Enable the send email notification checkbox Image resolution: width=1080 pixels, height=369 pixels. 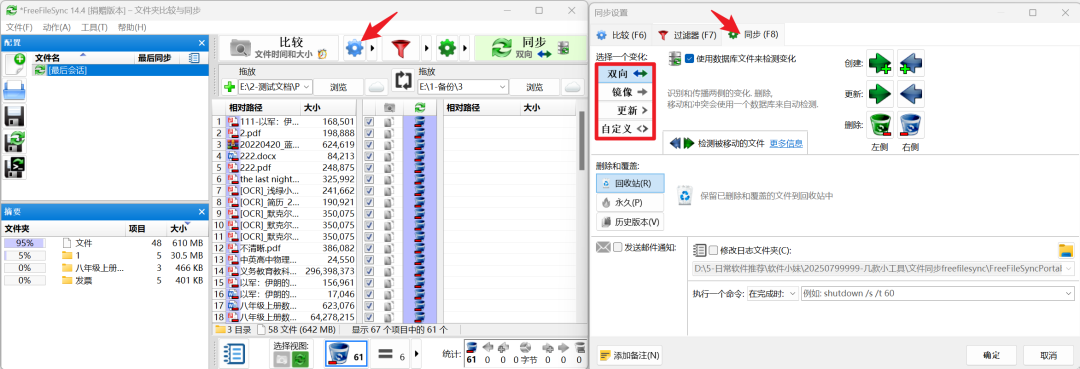click(x=618, y=247)
